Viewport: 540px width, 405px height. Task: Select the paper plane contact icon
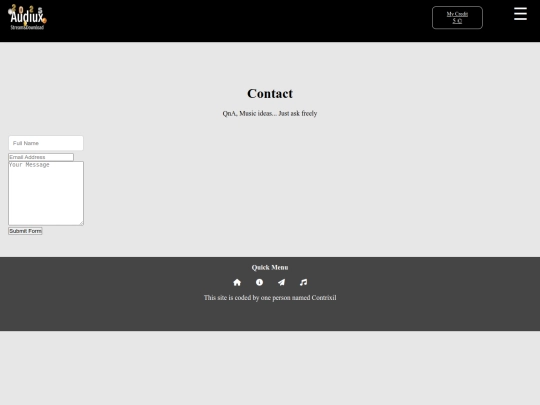[281, 282]
